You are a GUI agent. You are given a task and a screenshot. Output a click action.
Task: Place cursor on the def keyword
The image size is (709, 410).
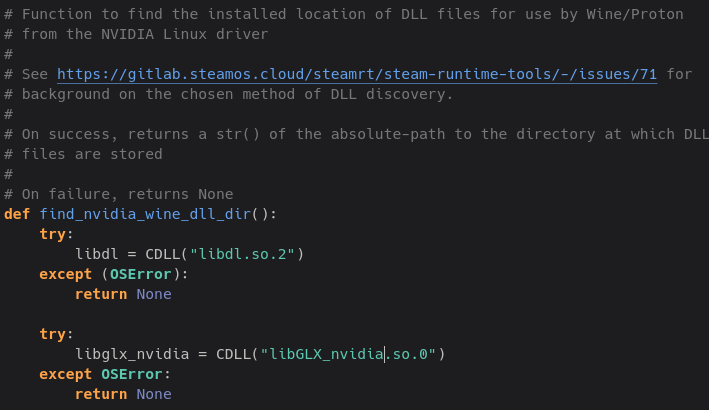click(17, 214)
